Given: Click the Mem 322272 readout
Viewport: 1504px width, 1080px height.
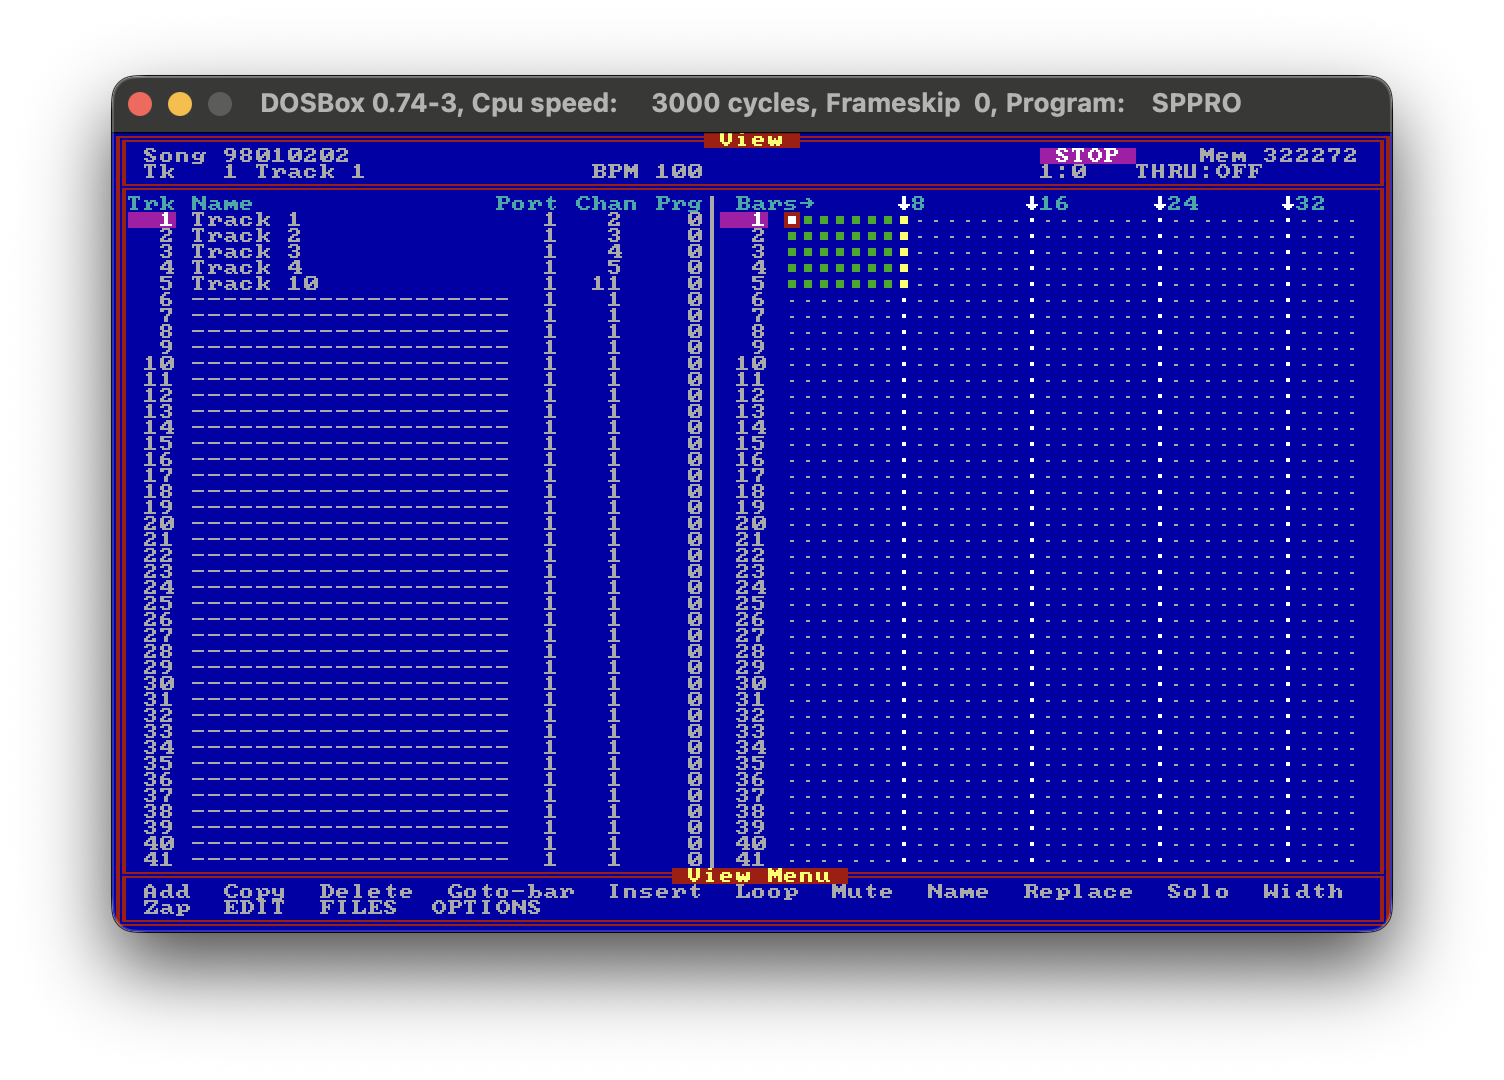Looking at the screenshot, I should coord(1278,155).
